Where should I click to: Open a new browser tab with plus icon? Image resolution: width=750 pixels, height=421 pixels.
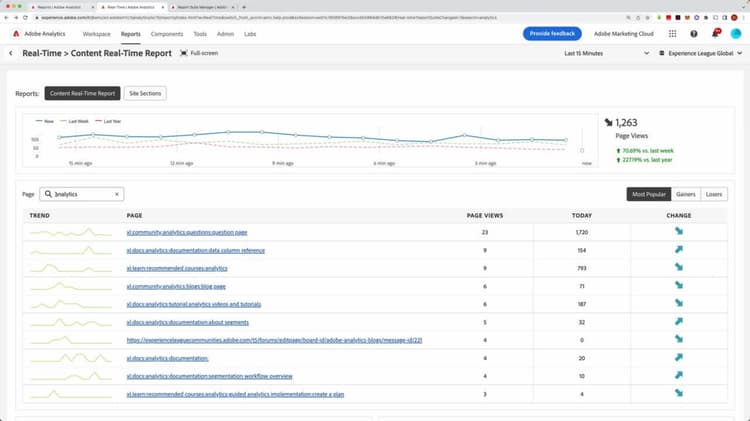click(244, 7)
